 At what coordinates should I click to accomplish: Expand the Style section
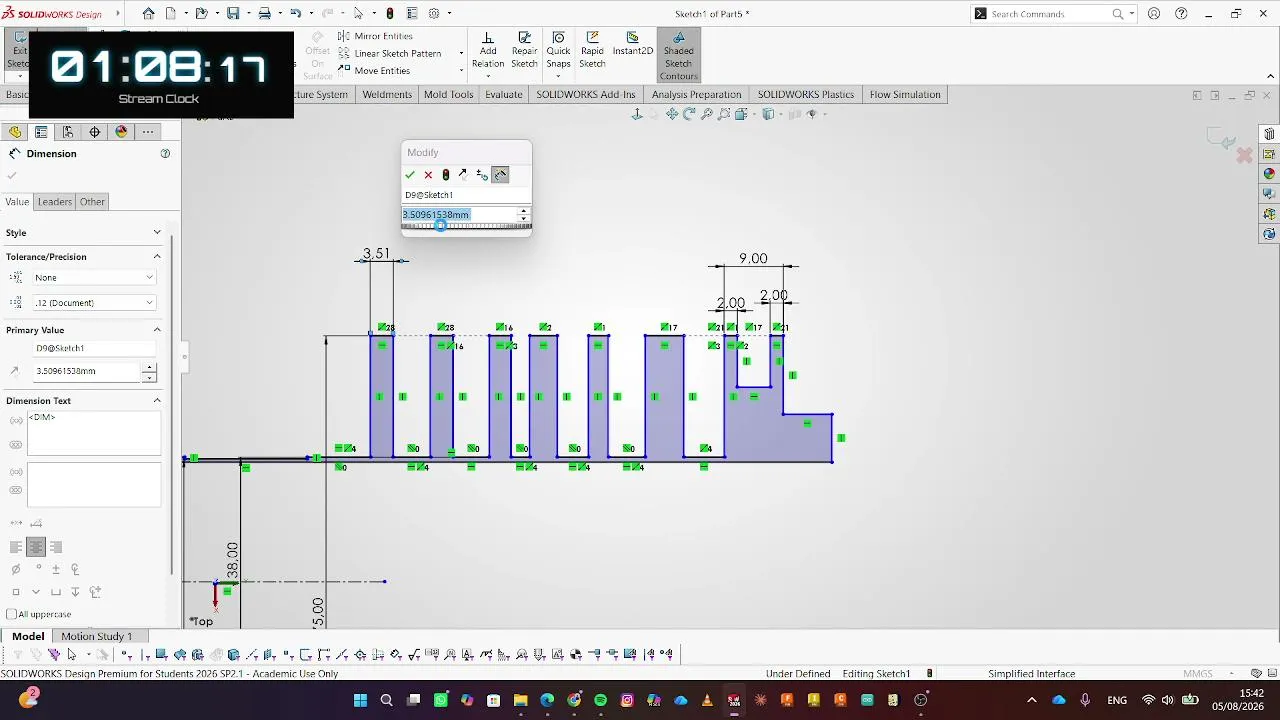157,233
